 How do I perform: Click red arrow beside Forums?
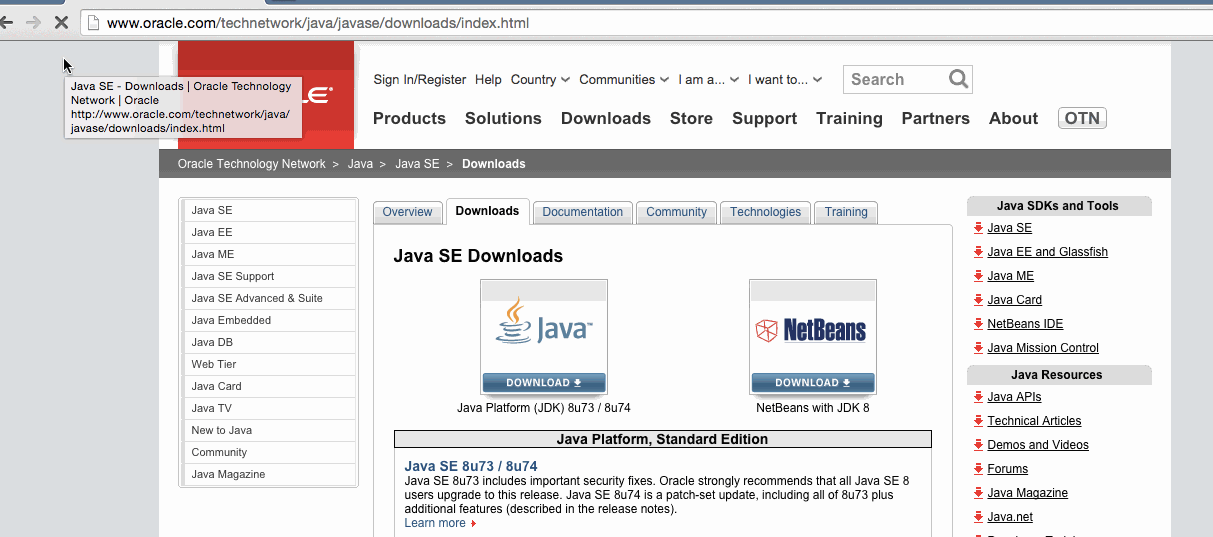pyautogui.click(x=979, y=469)
